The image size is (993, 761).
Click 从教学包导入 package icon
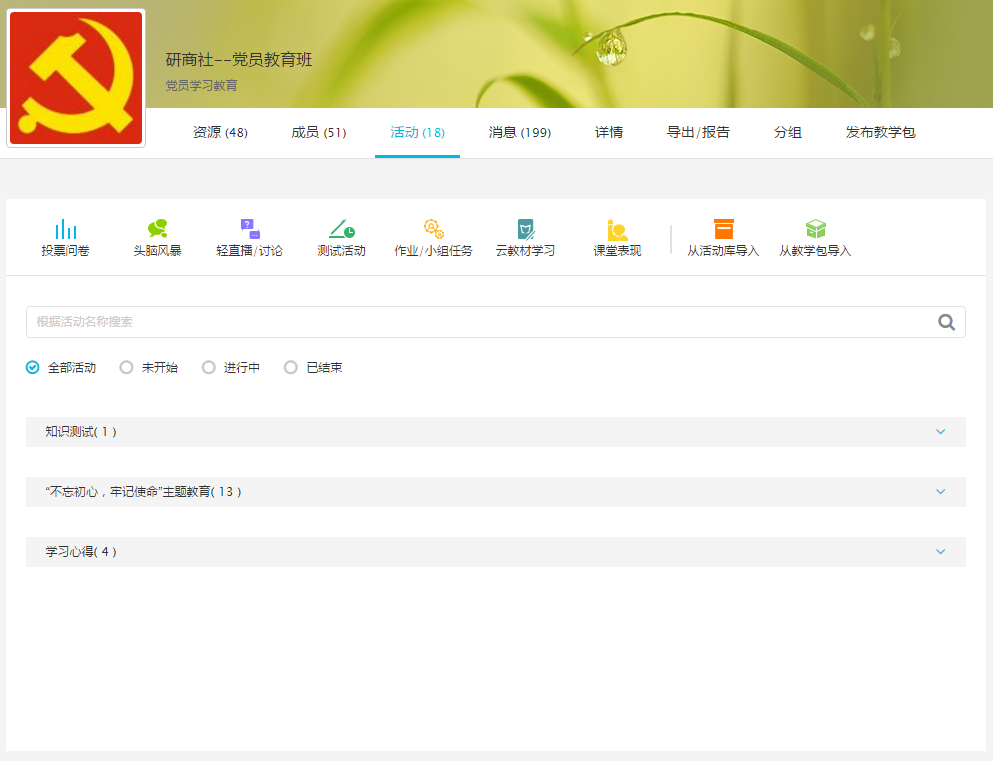point(815,229)
